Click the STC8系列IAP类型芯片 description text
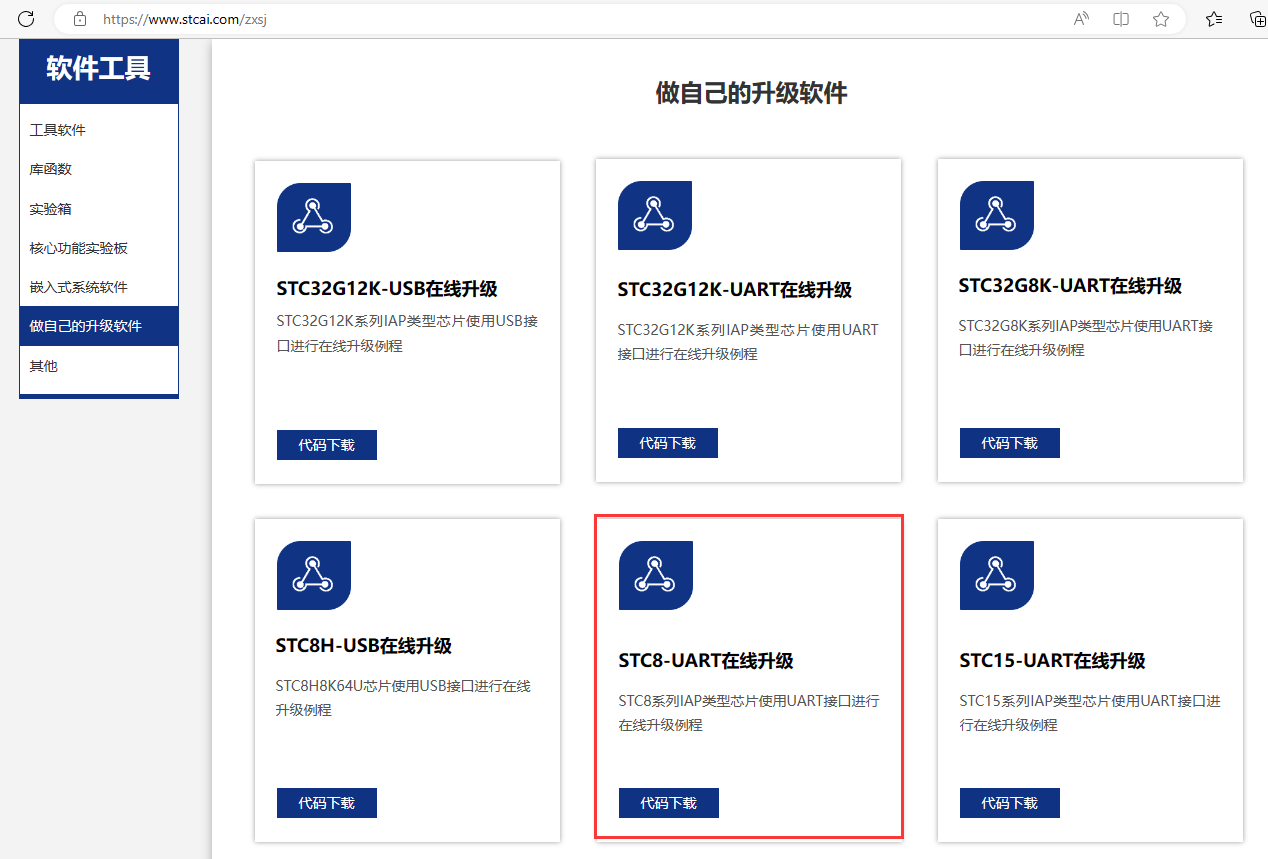Image resolution: width=1268 pixels, height=859 pixels. (749, 713)
